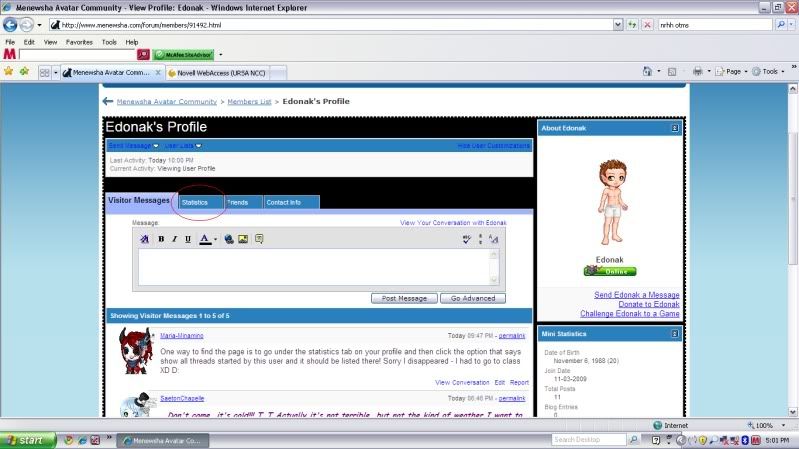Screen dimensions: 799x449
Task: Click the spell check ABC icon
Action: pyautogui.click(x=466, y=239)
